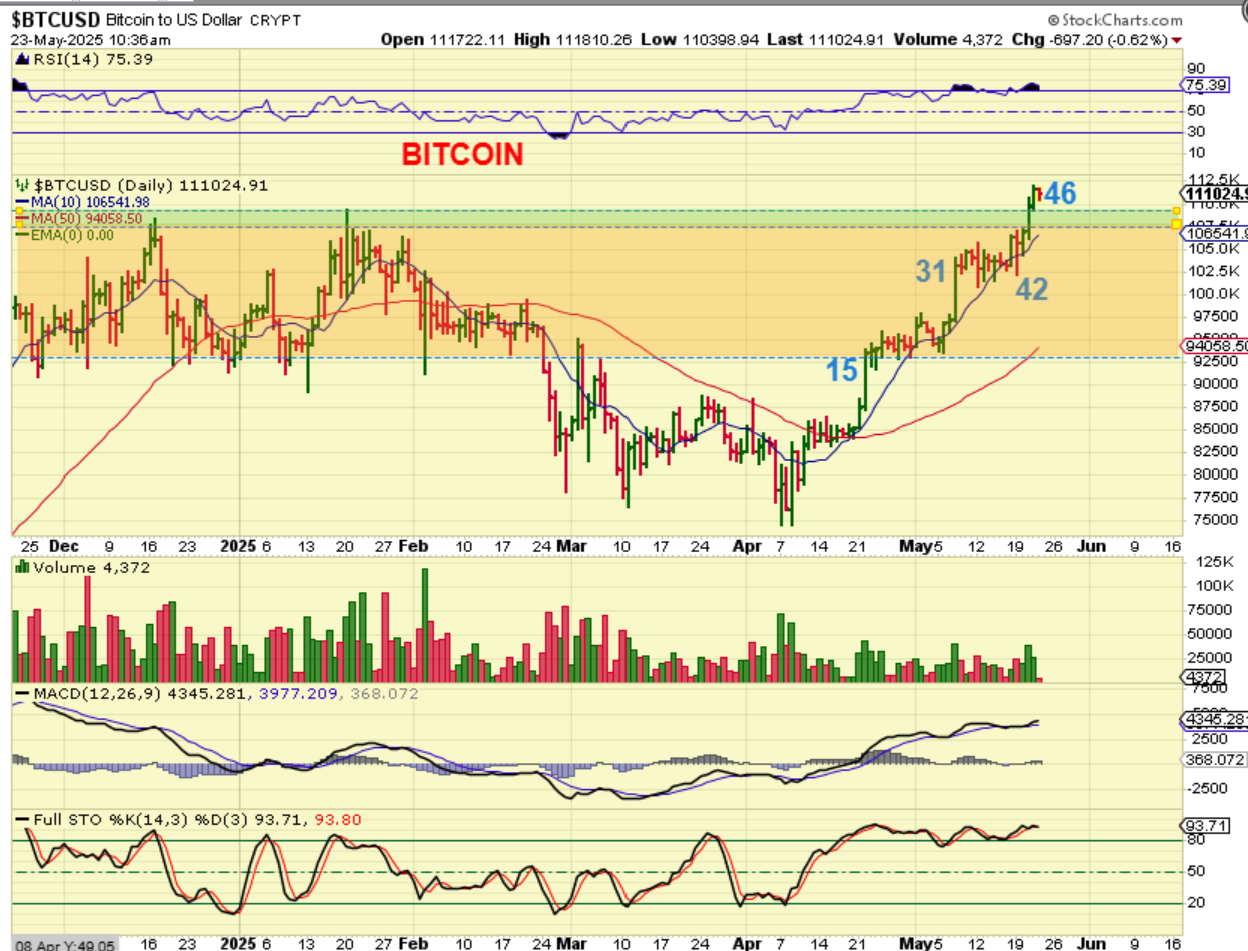Click the $BTCUSD (Daily) 111024.91 legend
Viewport: 1248px width, 951px height.
151,185
